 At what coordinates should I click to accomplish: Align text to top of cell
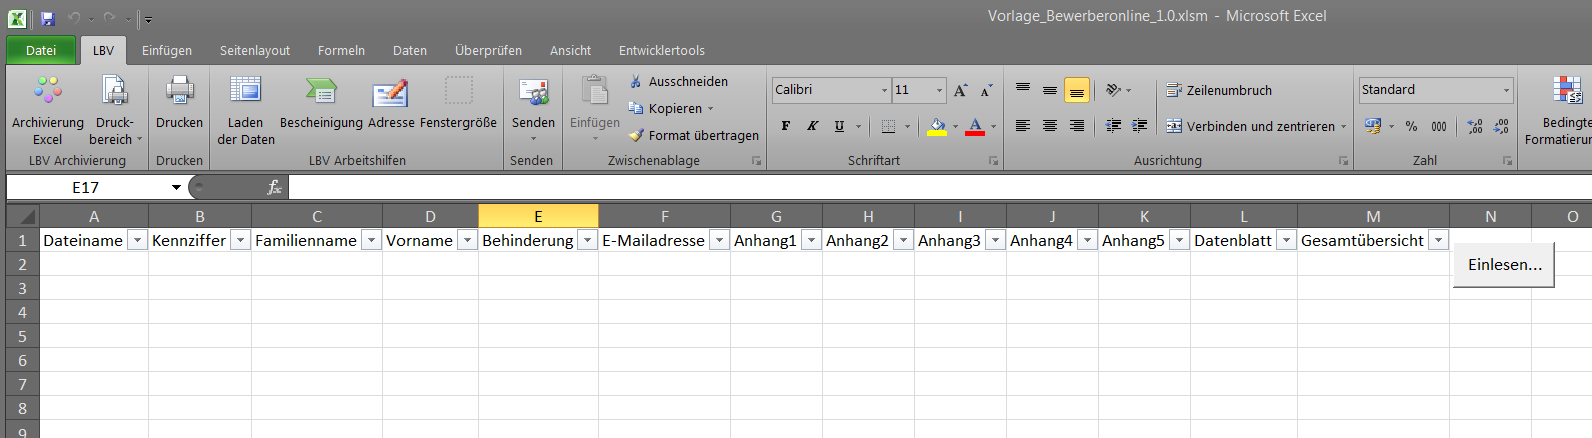[1022, 90]
